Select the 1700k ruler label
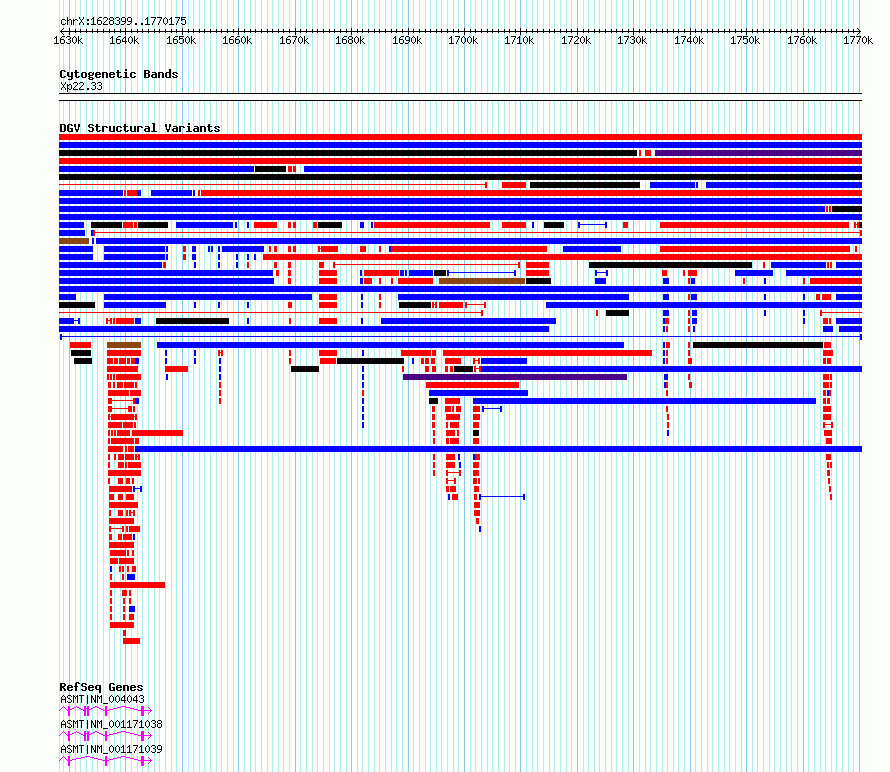This screenshot has width=890, height=772. point(463,40)
